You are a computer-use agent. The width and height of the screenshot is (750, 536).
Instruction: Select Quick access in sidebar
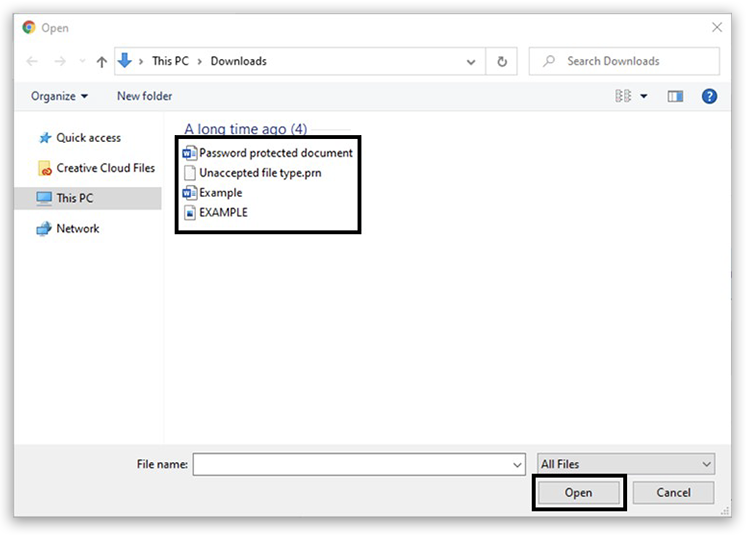(88, 138)
